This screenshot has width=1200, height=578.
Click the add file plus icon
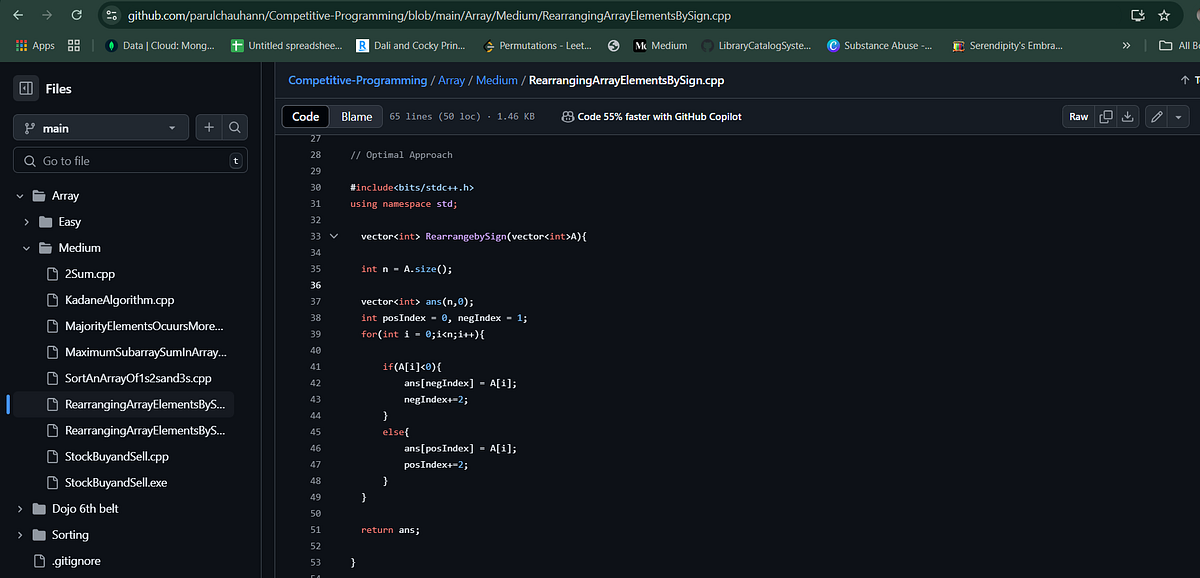pos(208,127)
